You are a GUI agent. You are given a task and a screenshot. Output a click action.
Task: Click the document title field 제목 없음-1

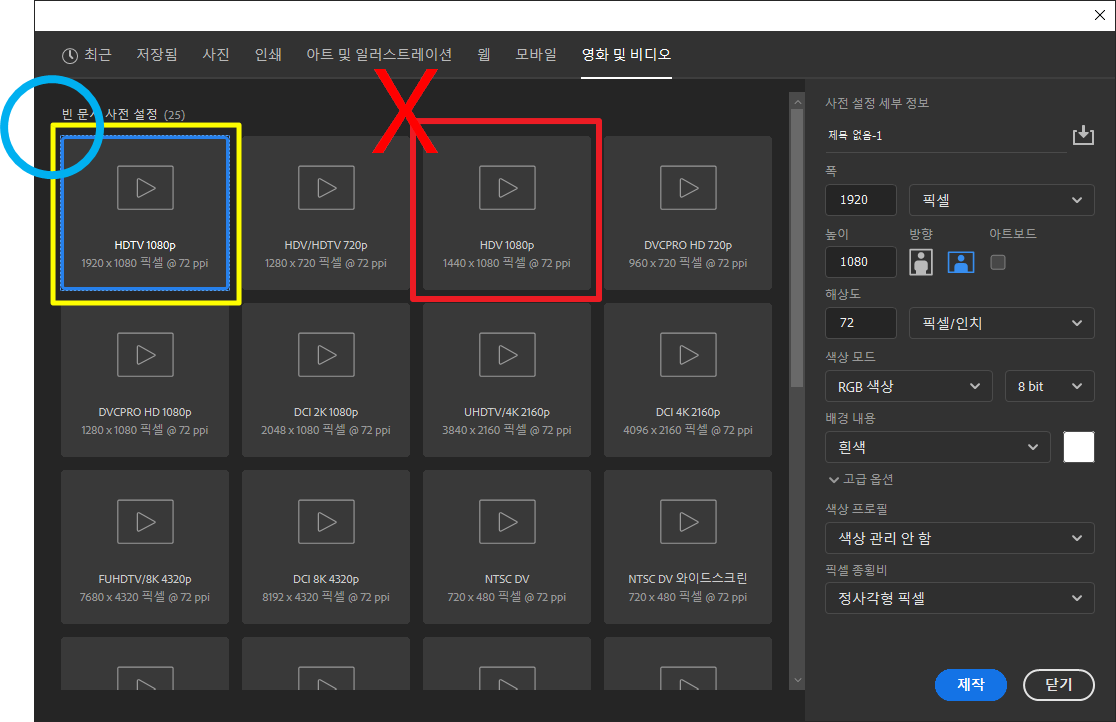(x=947, y=135)
